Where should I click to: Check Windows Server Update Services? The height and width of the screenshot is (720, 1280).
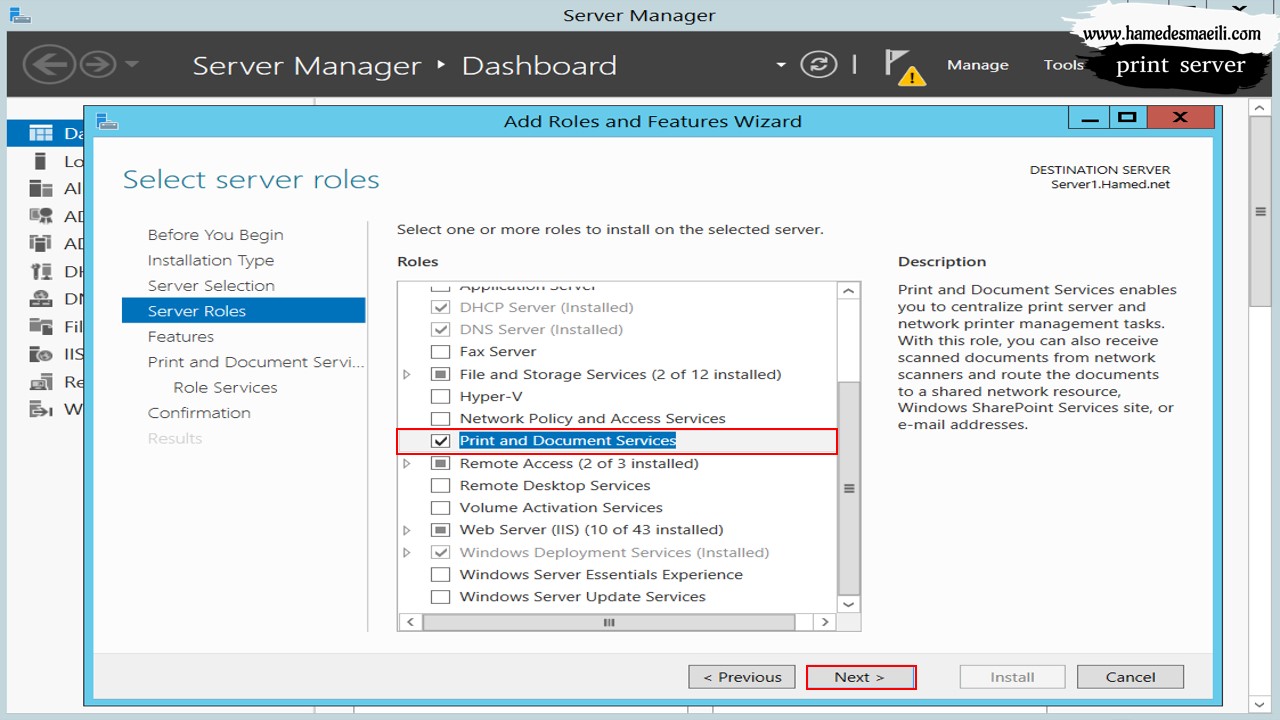[x=440, y=597]
